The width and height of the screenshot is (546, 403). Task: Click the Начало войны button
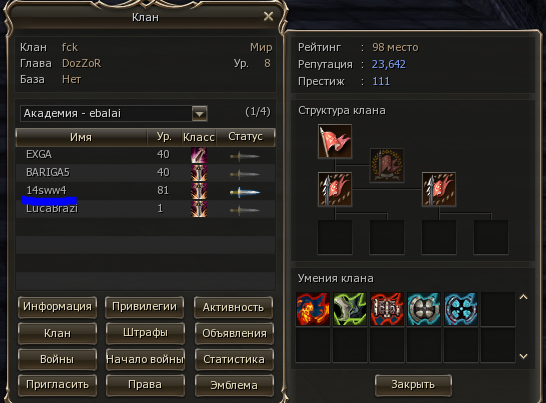[x=145, y=359]
